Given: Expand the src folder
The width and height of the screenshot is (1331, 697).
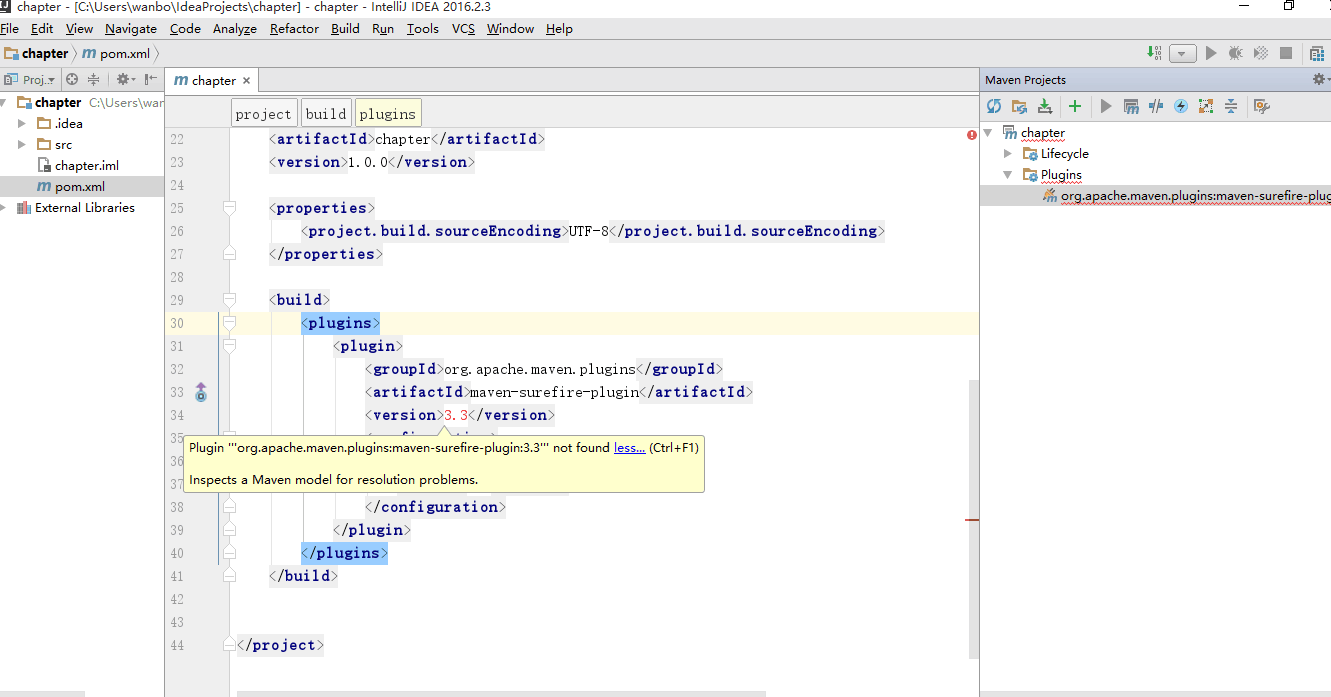Looking at the screenshot, I should 22,145.
